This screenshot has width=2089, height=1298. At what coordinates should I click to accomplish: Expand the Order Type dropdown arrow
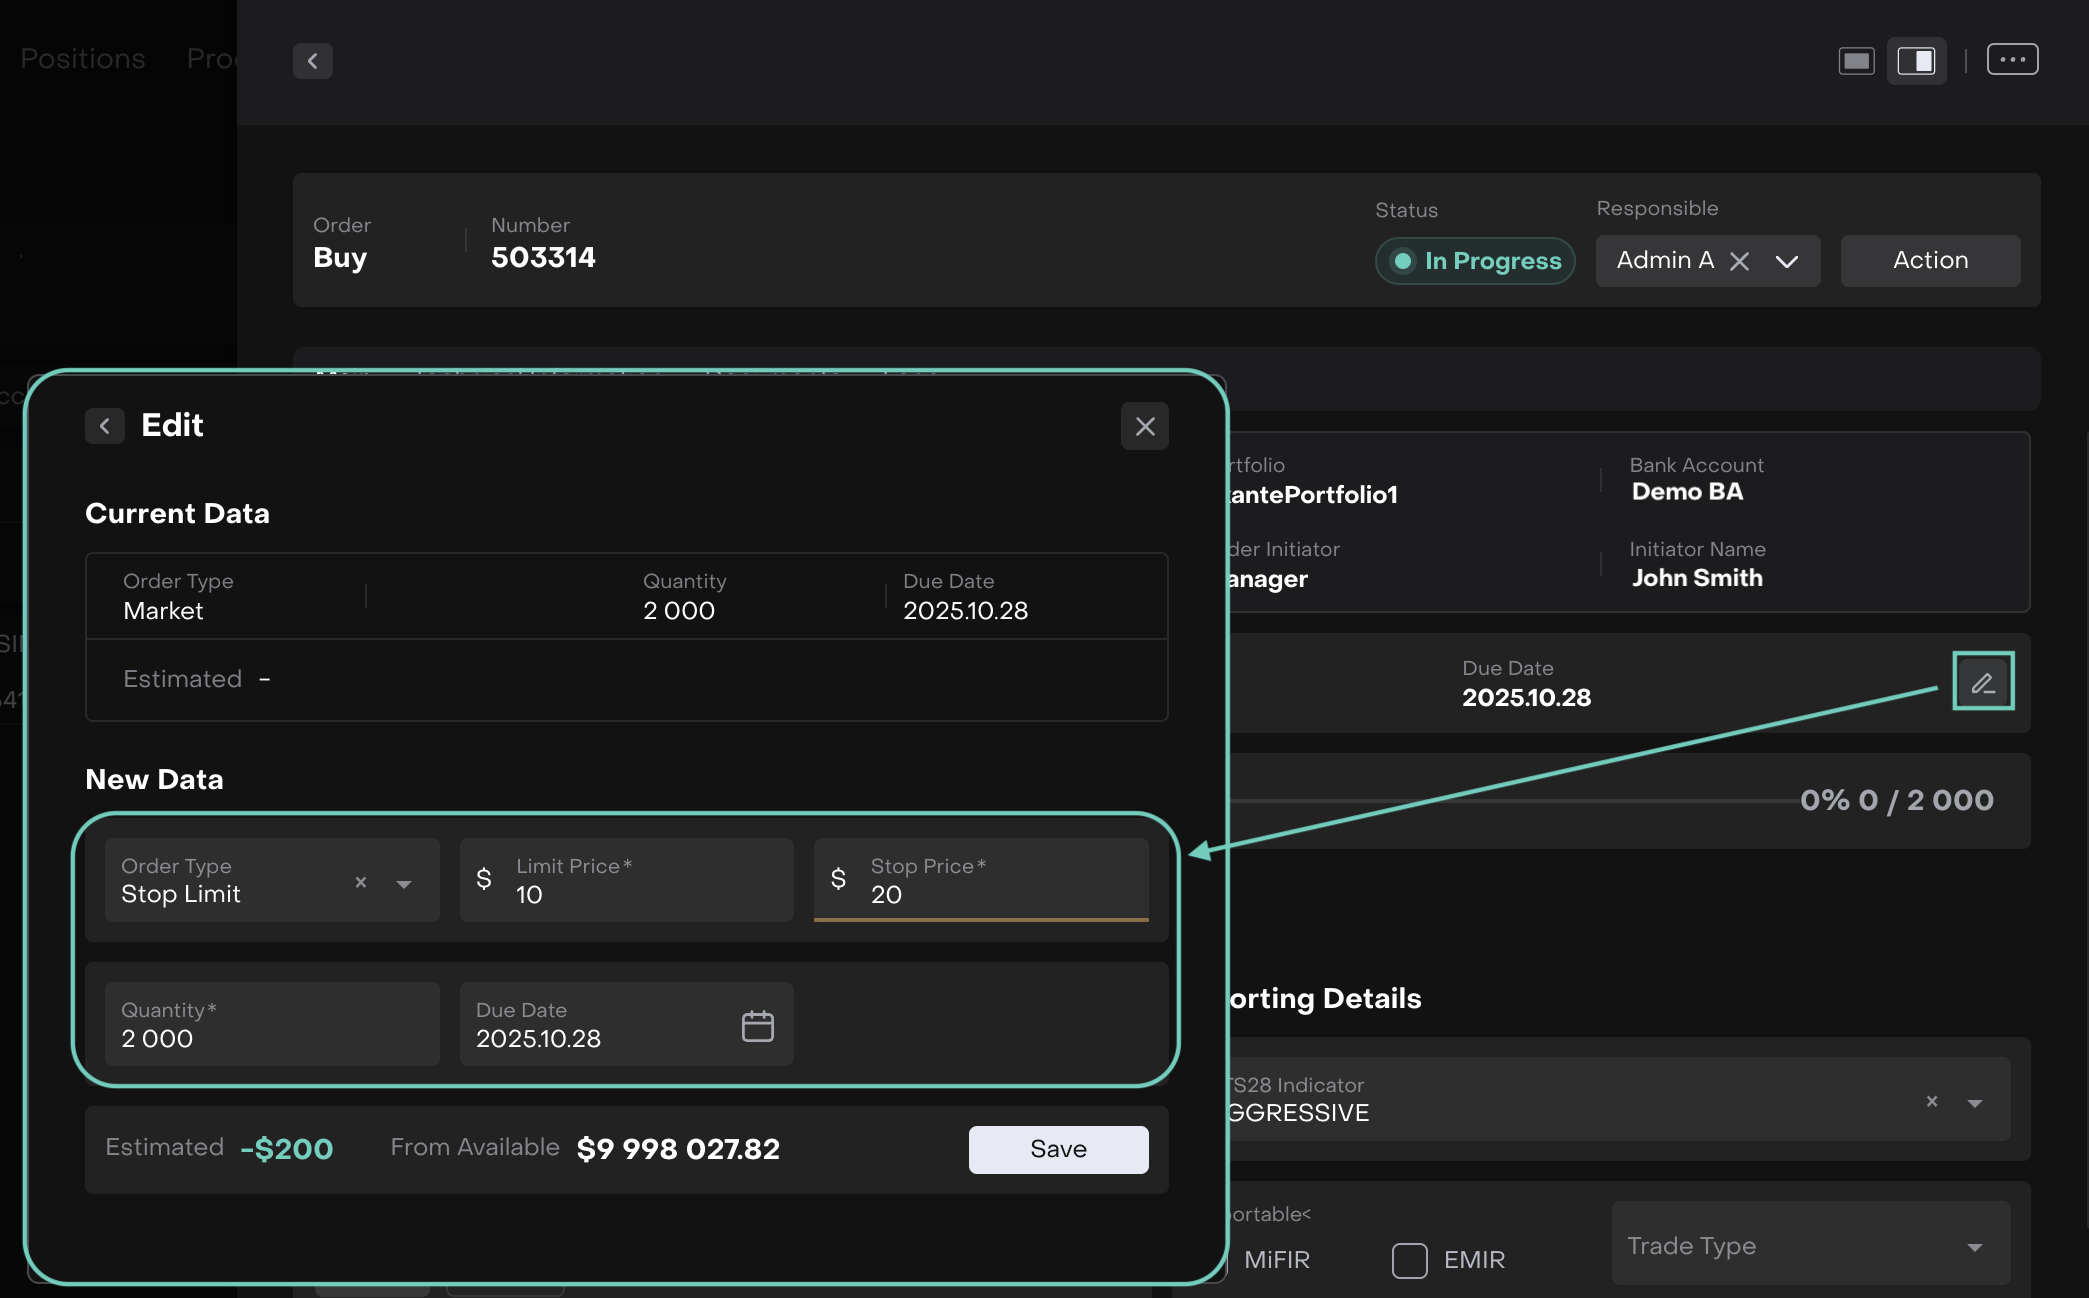404,884
